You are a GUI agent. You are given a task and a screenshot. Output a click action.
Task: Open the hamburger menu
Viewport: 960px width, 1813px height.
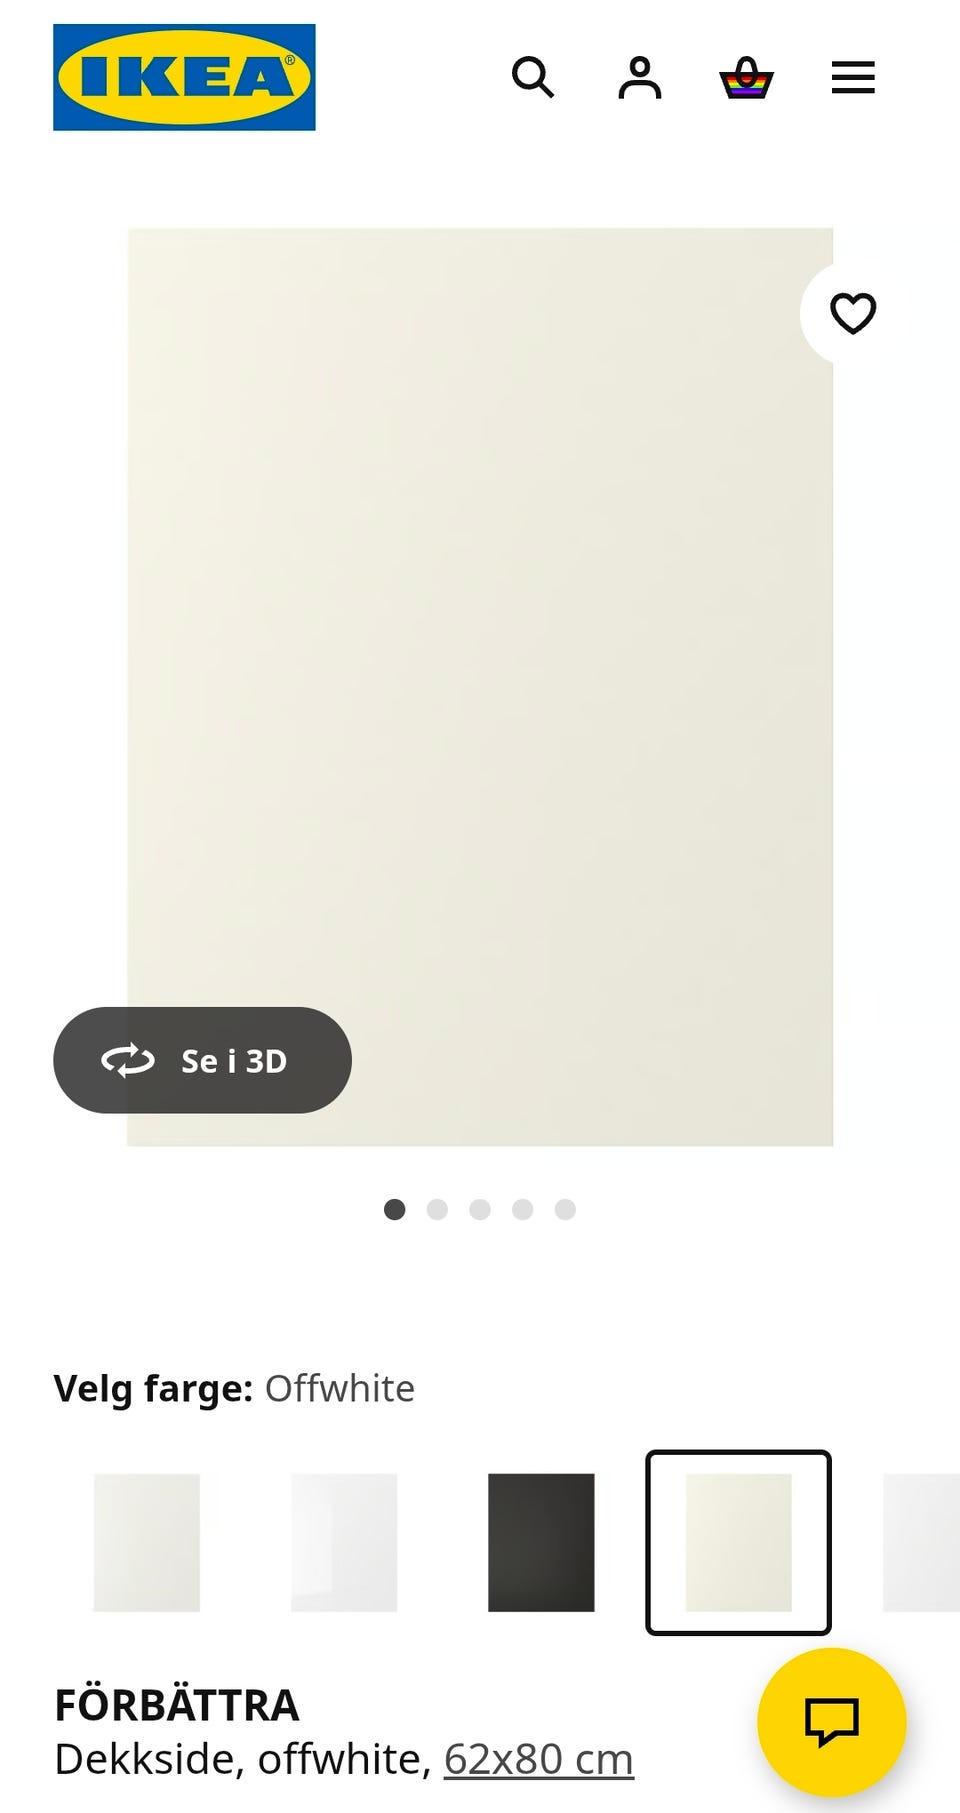coord(853,77)
